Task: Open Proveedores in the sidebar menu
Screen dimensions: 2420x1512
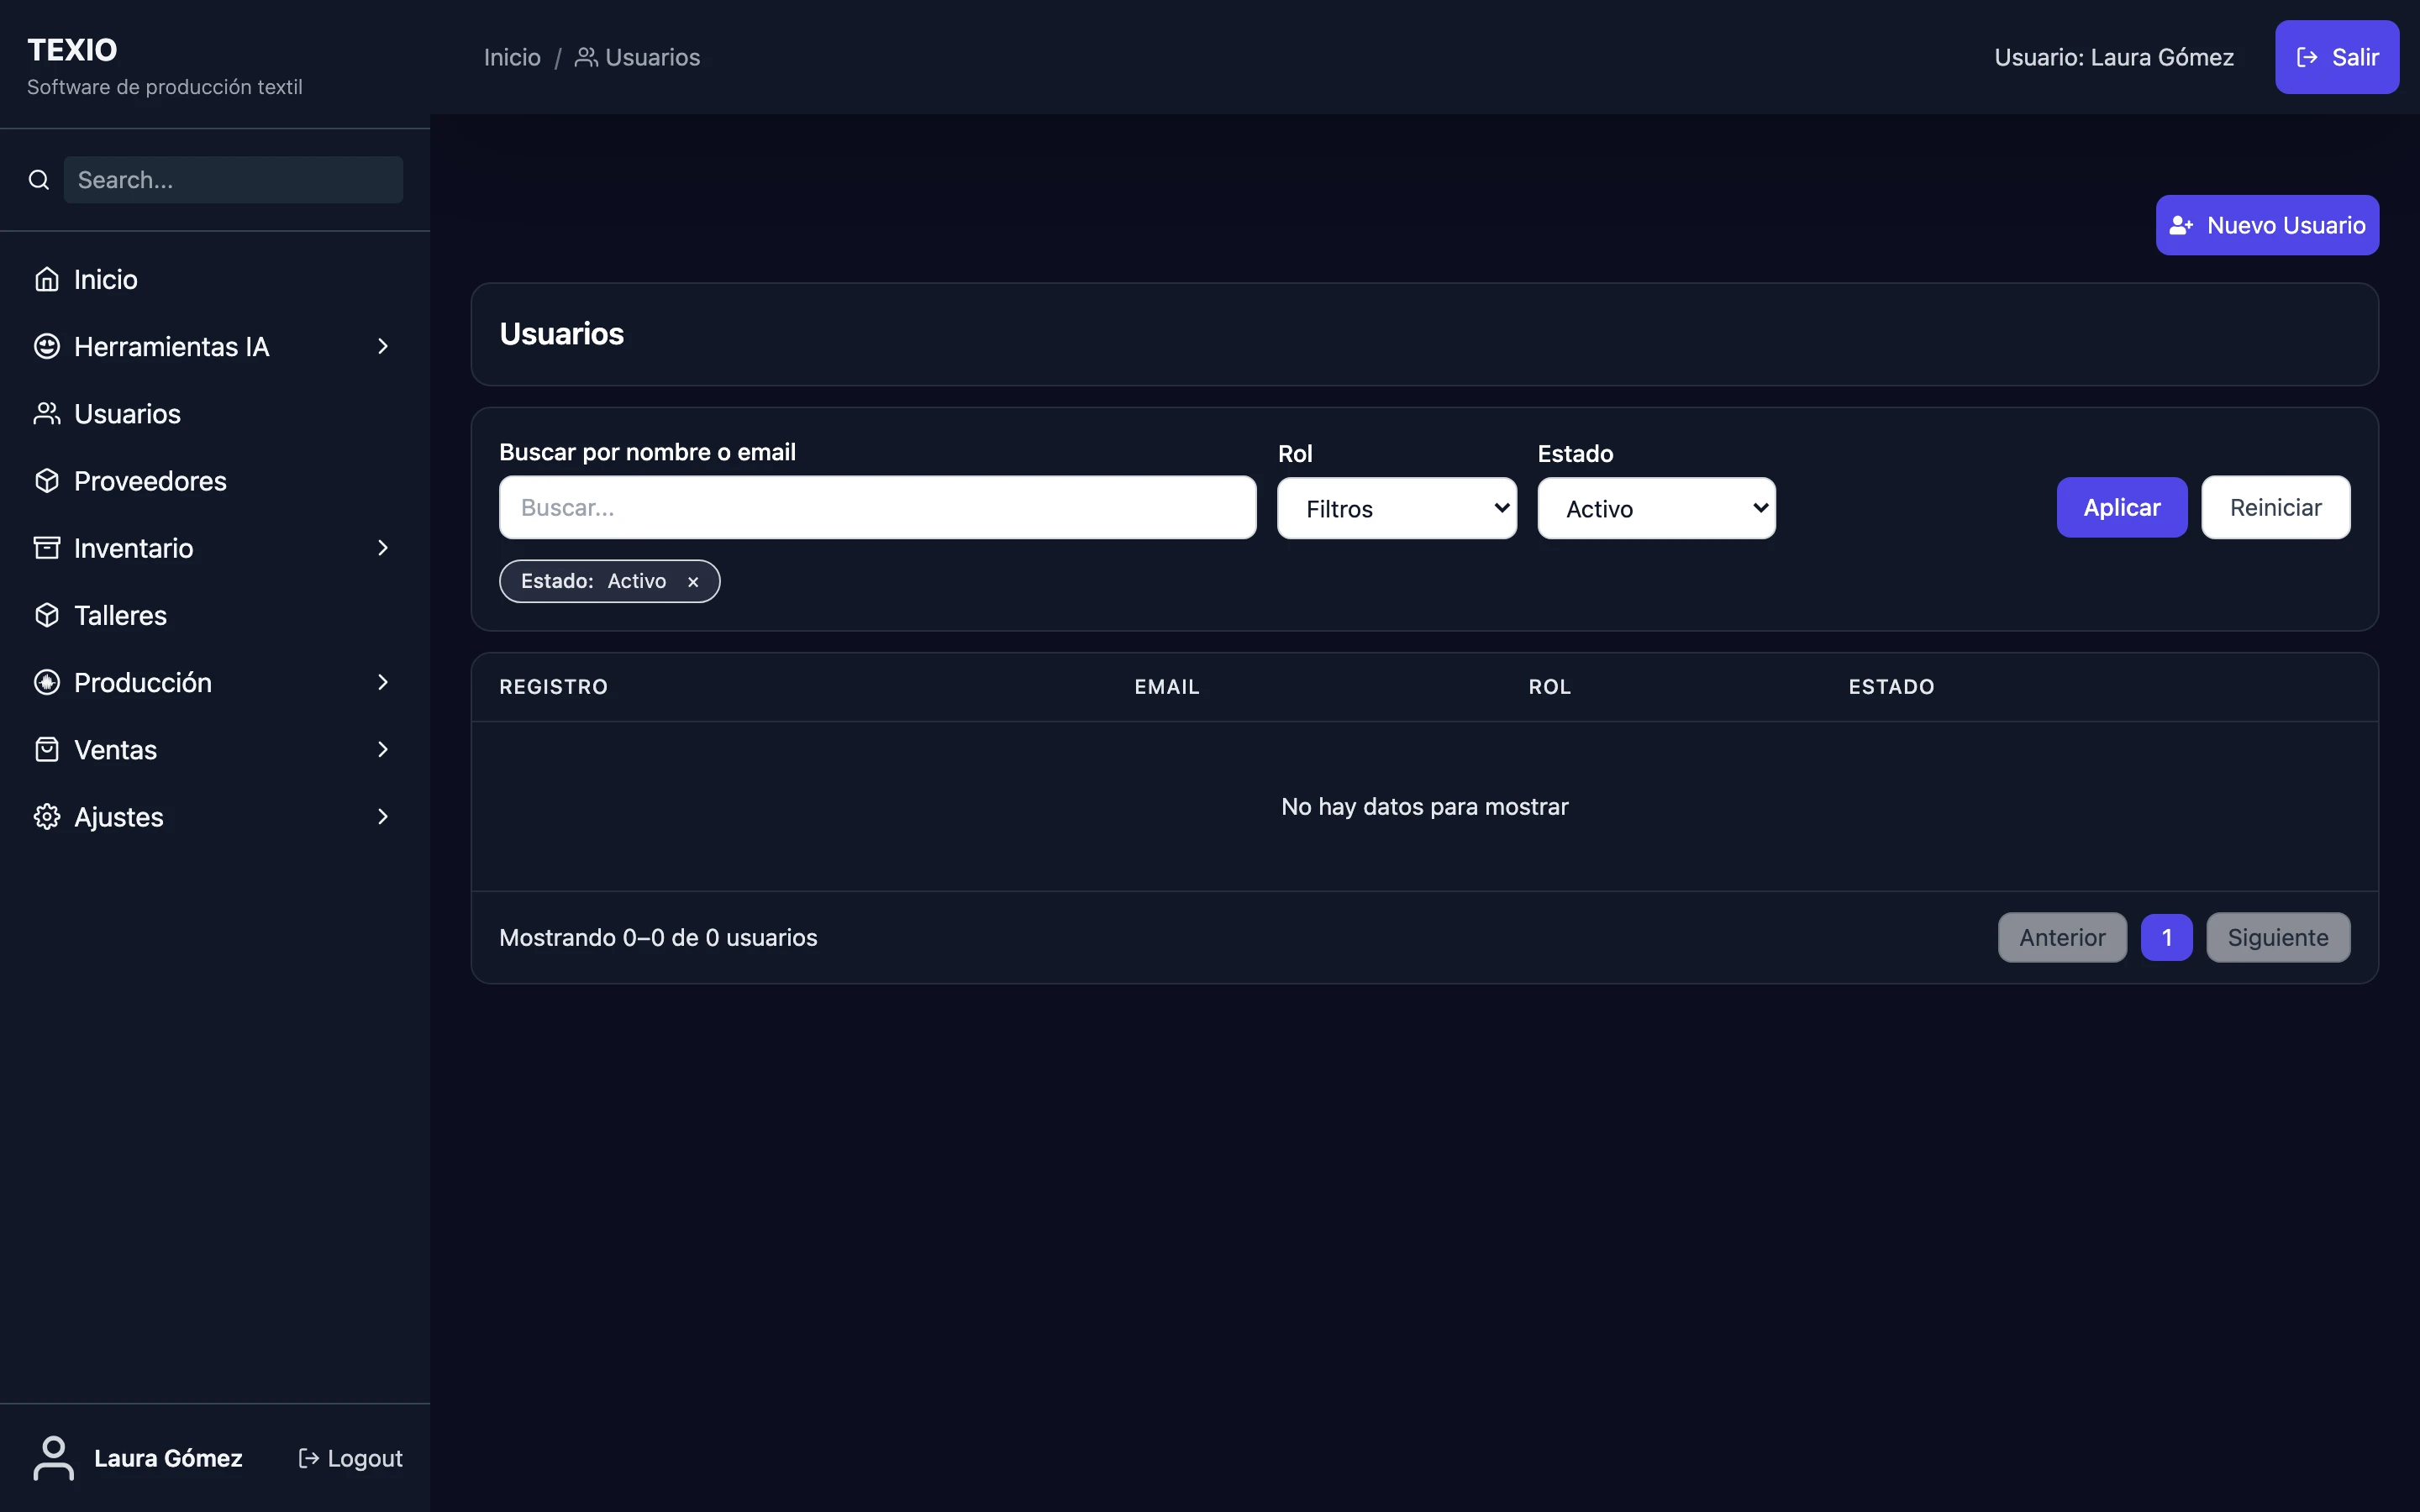Action: [x=215, y=481]
